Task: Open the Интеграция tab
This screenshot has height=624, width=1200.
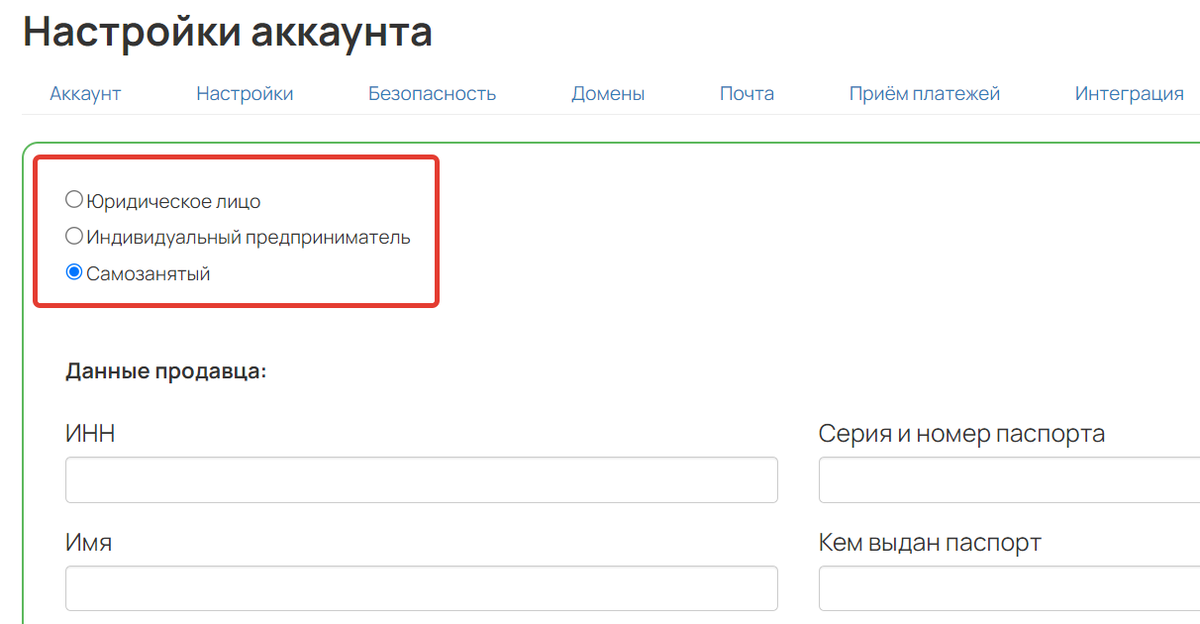Action: pos(1128,93)
